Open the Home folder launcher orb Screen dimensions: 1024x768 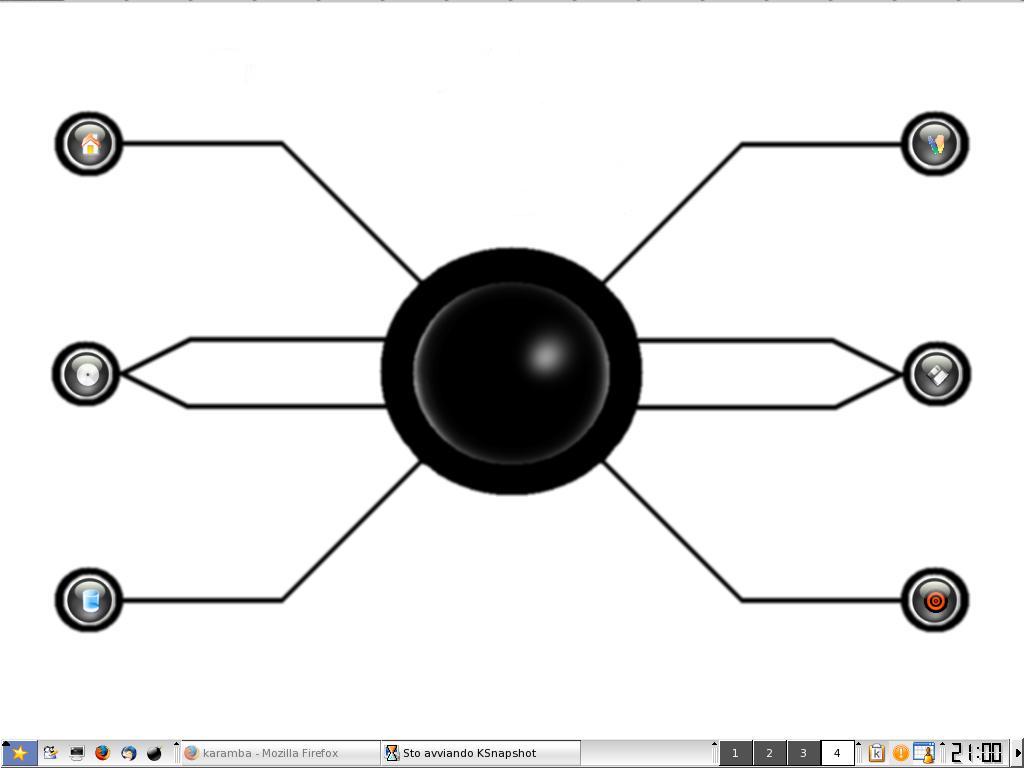pos(89,144)
